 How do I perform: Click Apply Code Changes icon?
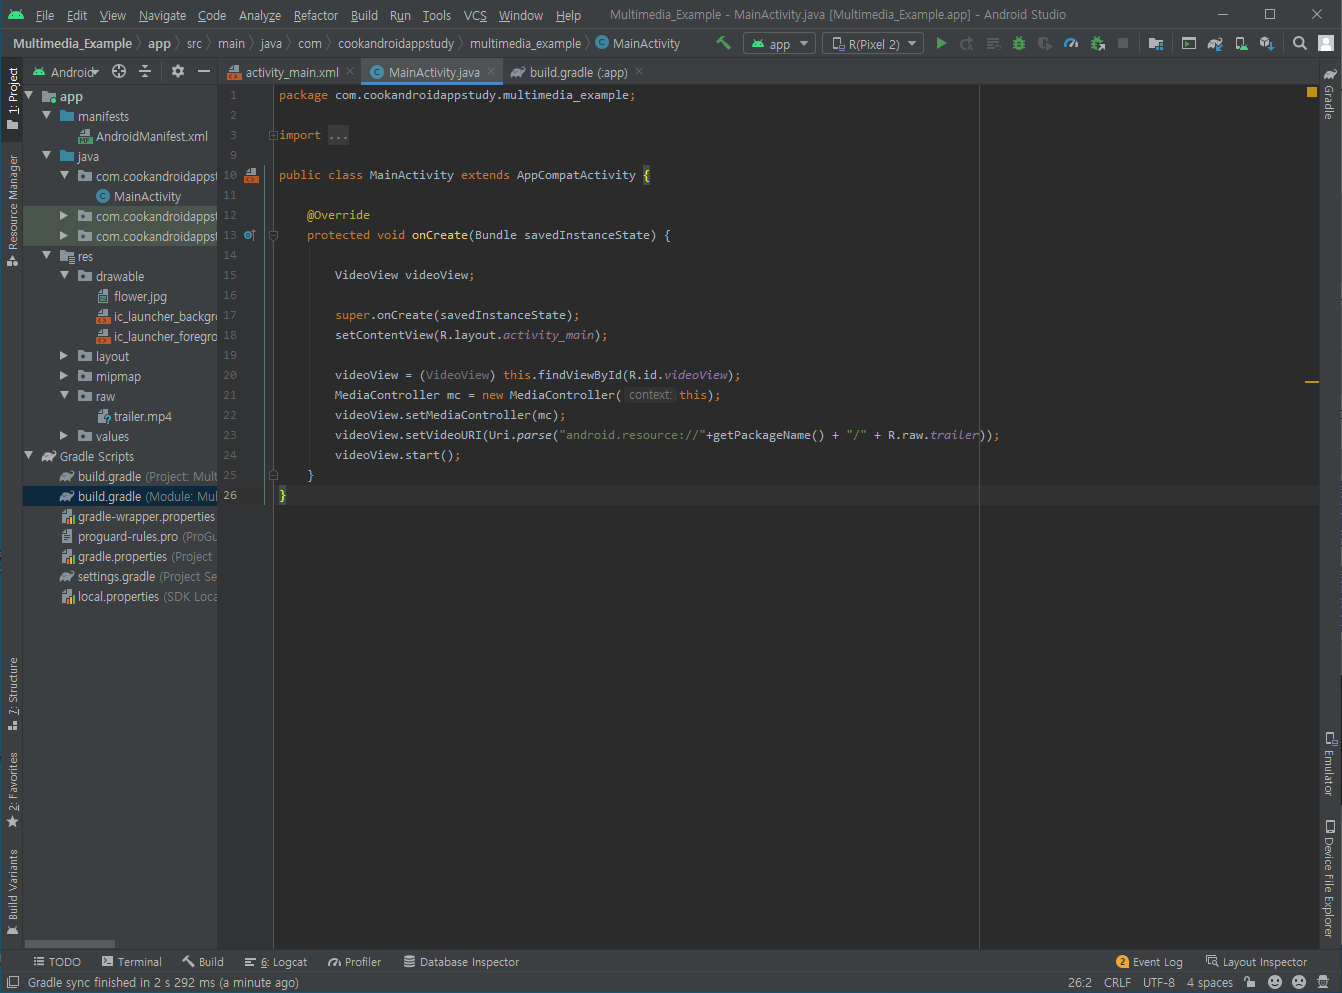(993, 43)
